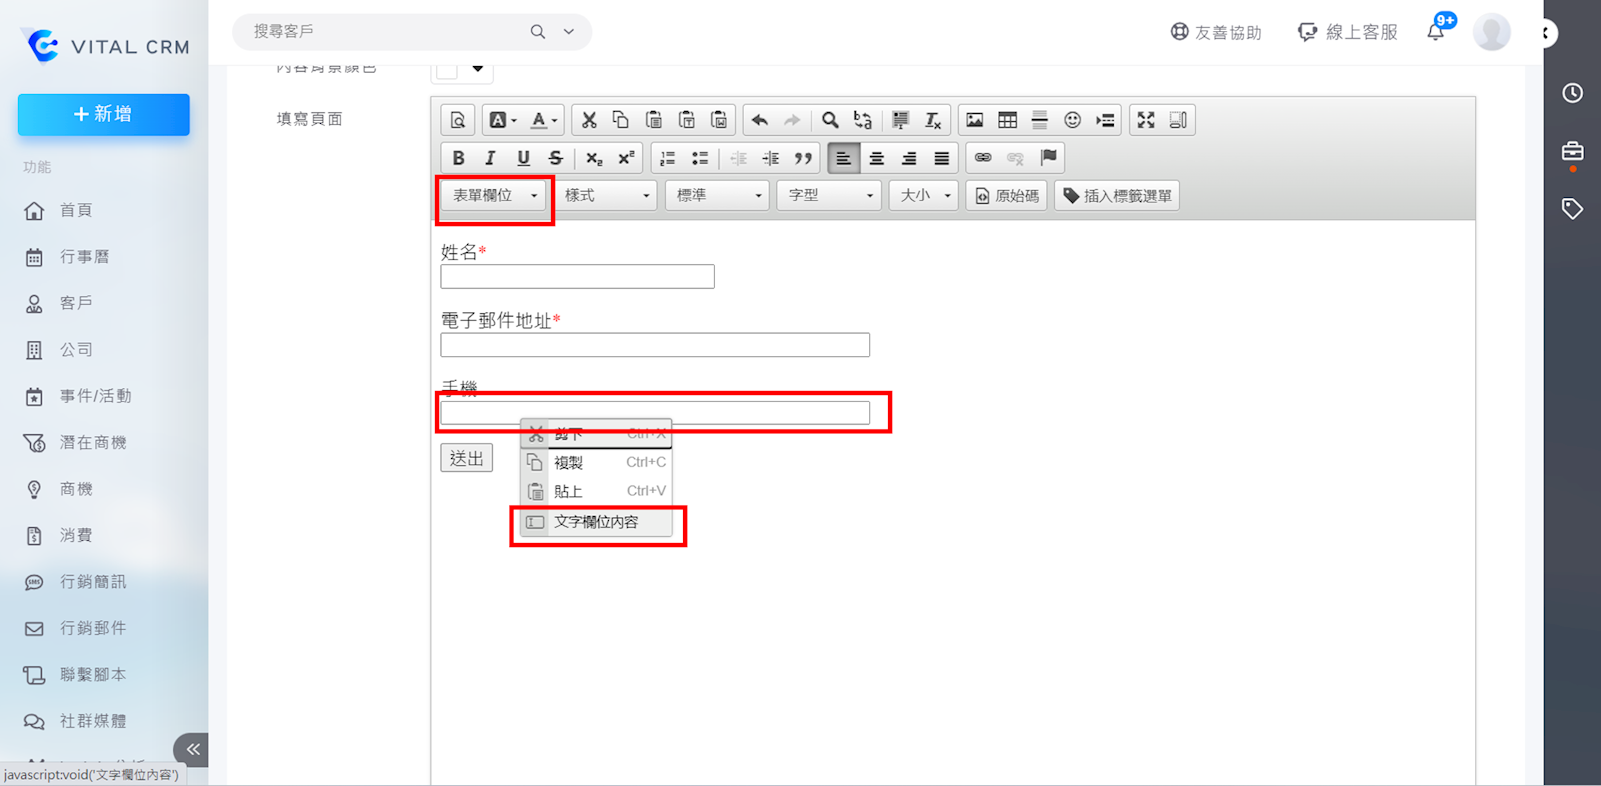Click the undo arrow
Viewport: 1601px width, 786px height.
[760, 120]
